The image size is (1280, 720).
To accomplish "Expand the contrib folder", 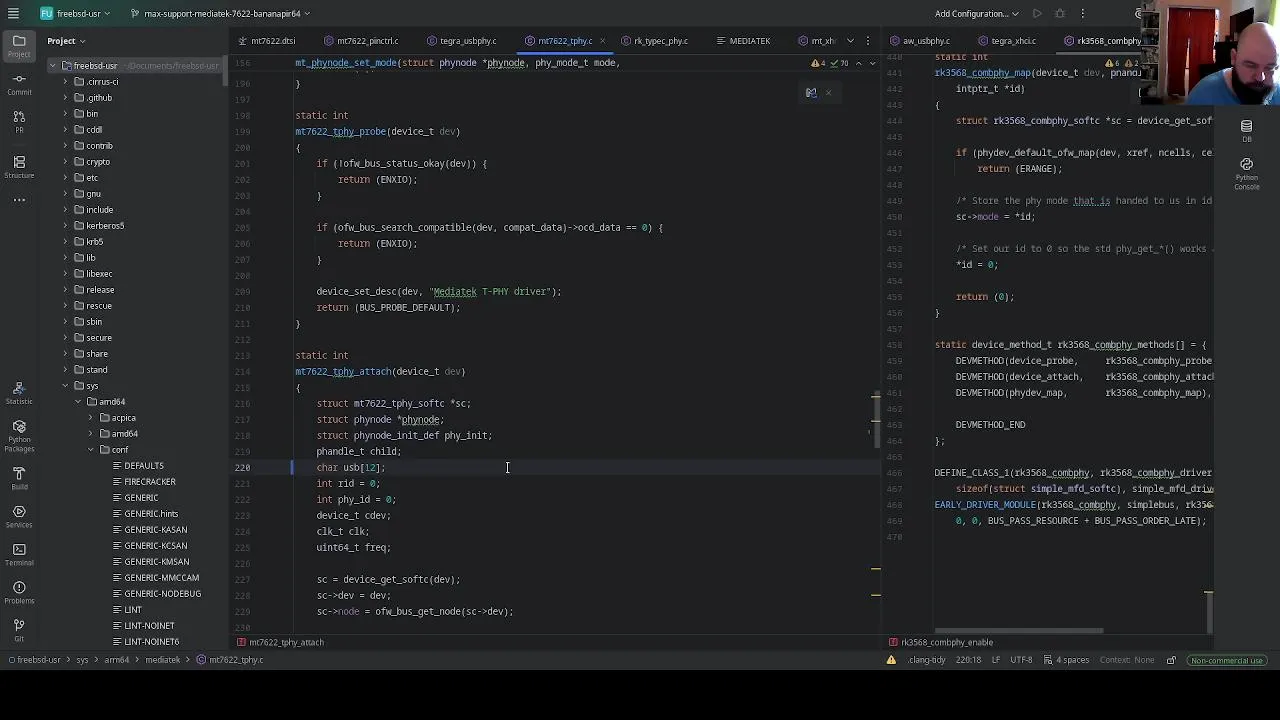I will click(66, 146).
